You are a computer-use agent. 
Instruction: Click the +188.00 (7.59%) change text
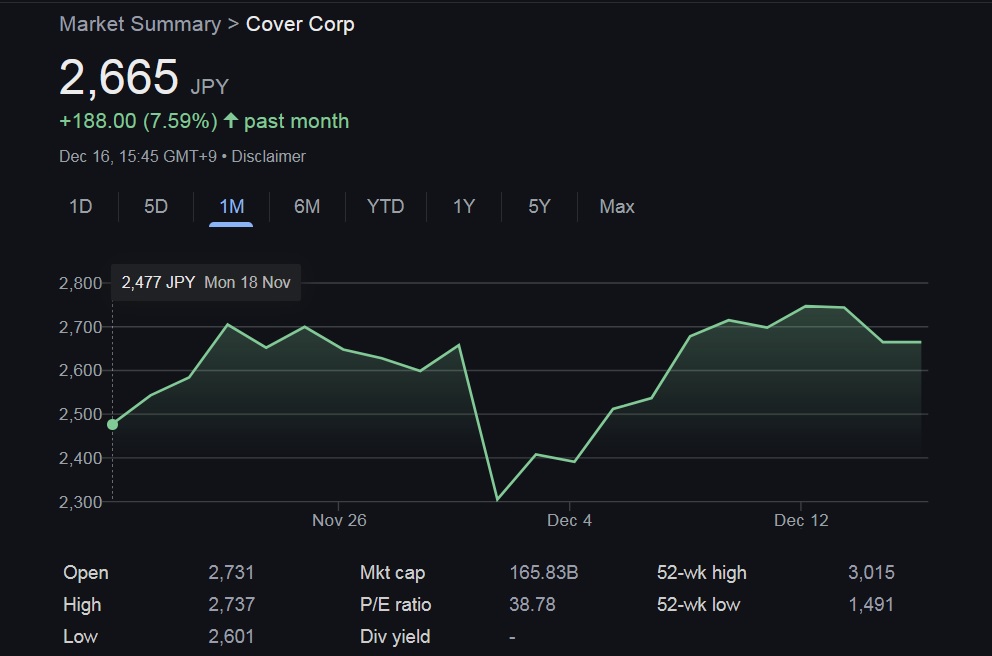(138, 121)
